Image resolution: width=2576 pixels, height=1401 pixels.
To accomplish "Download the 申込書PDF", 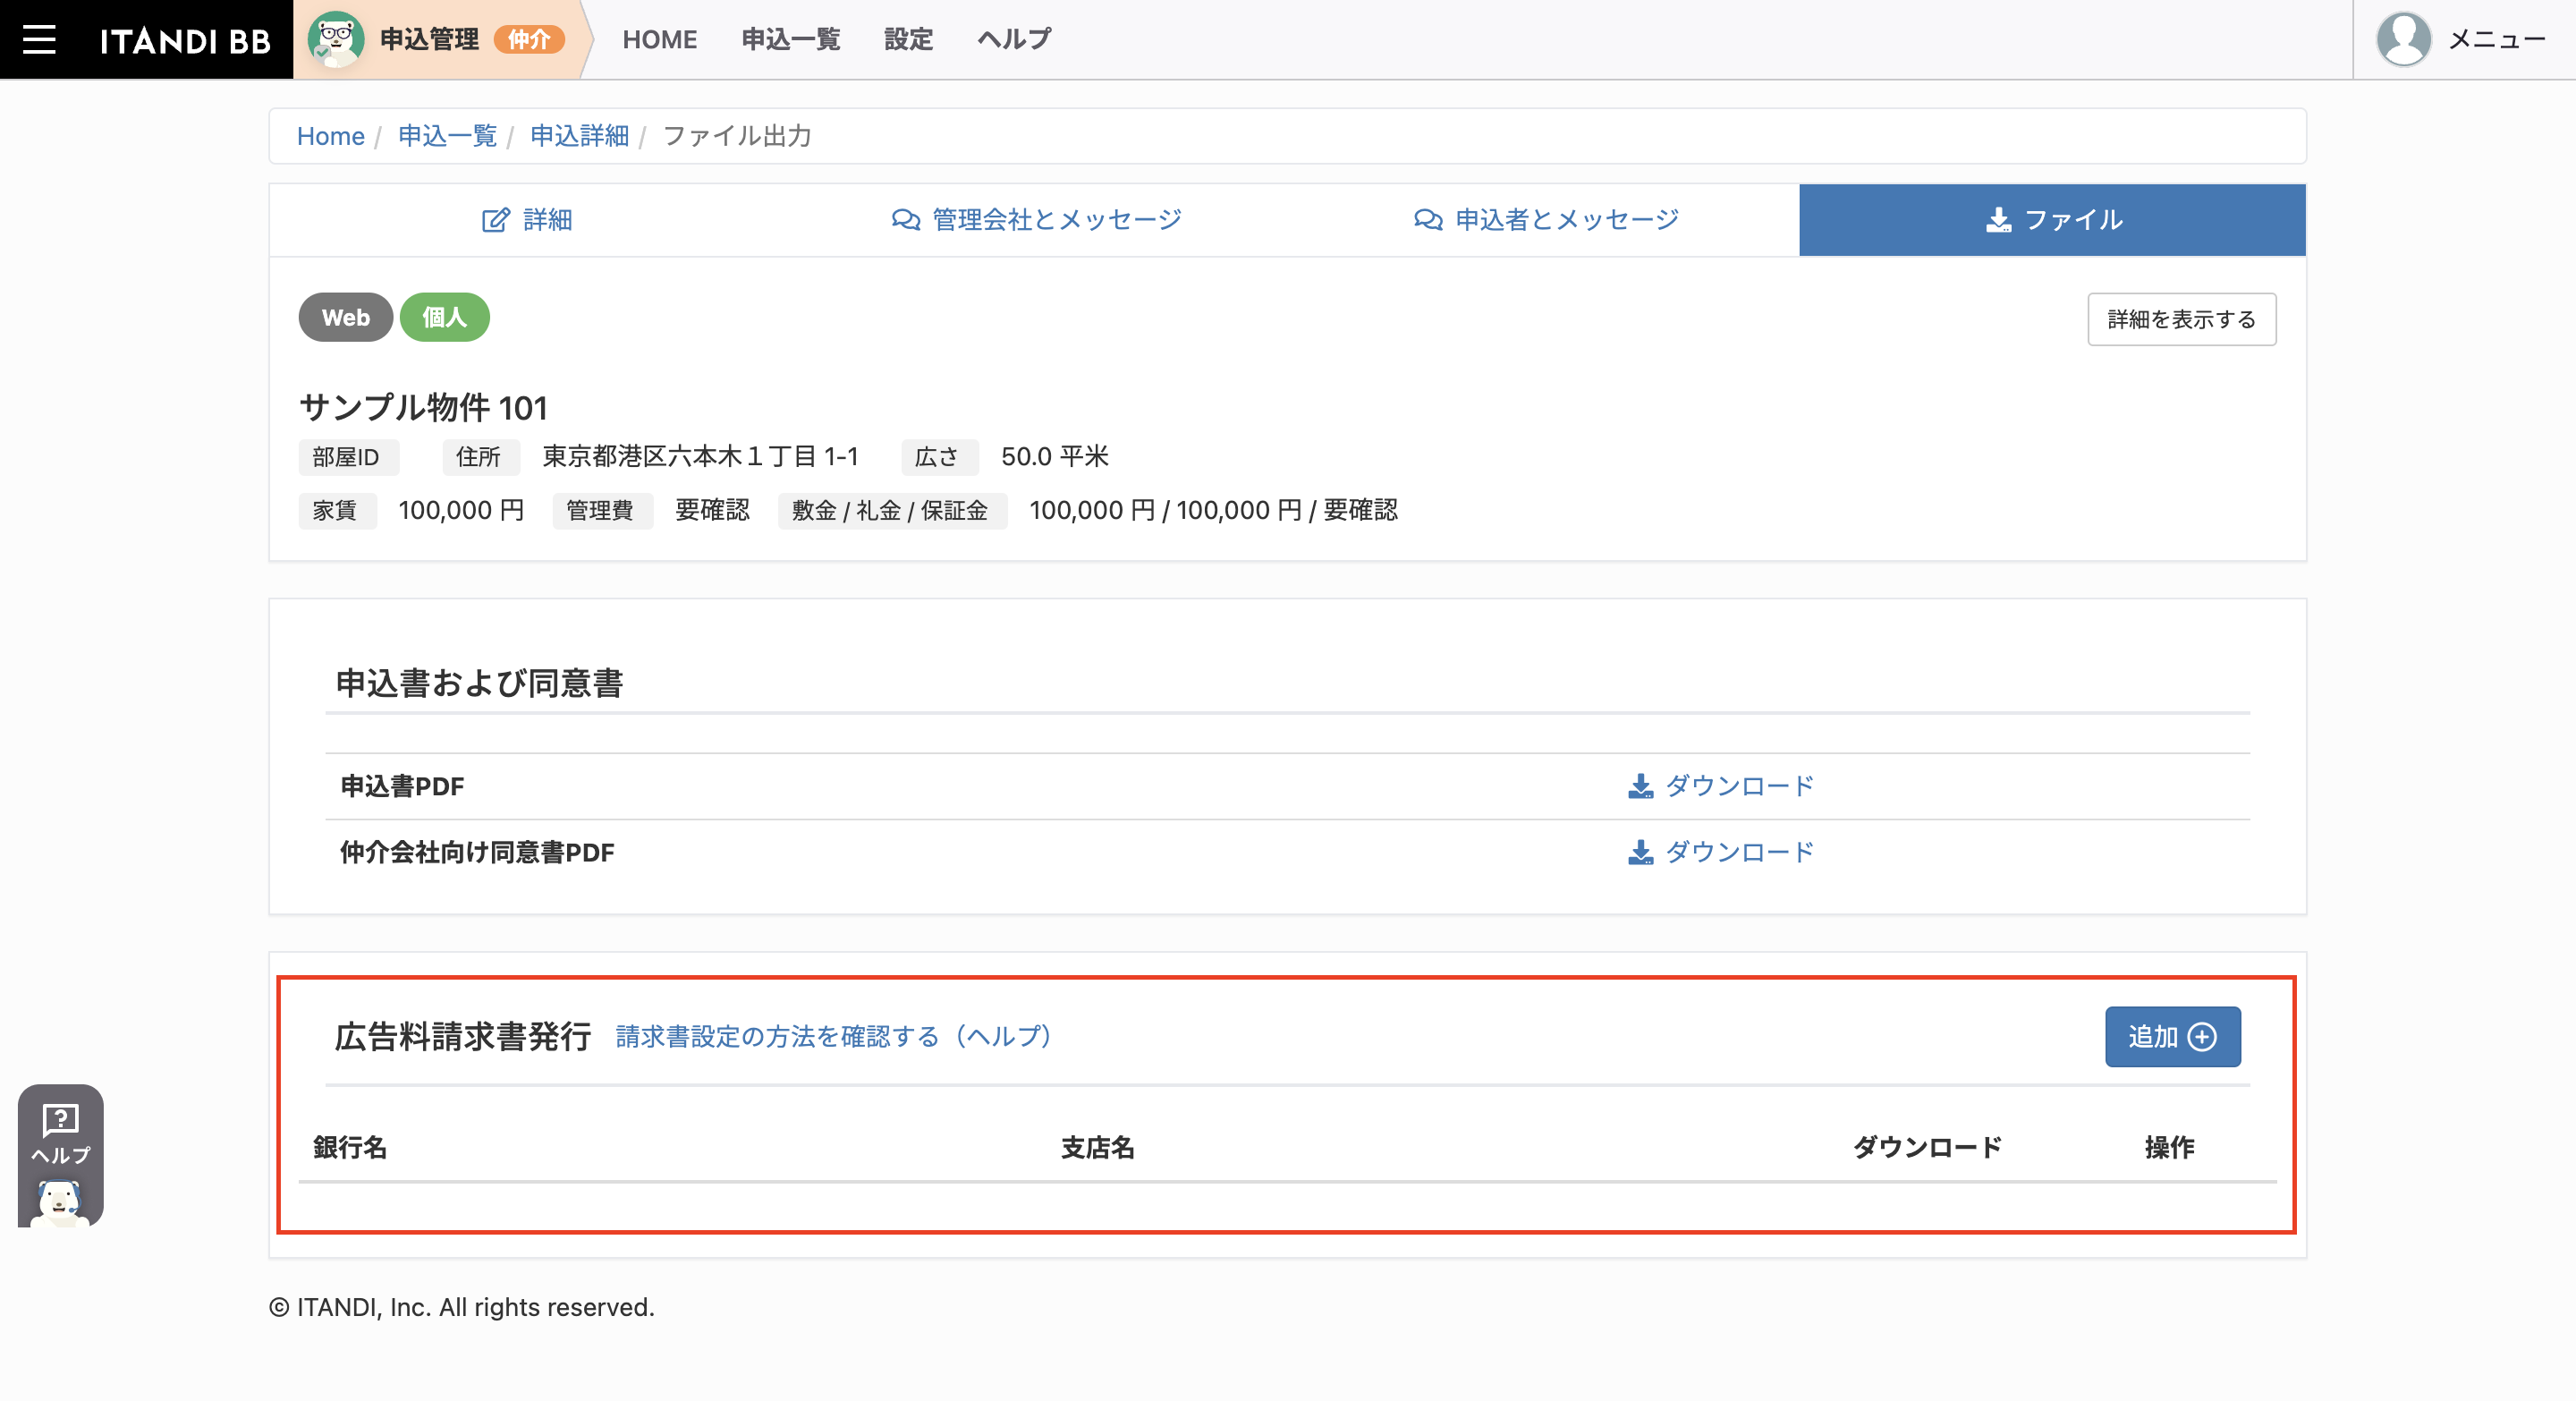I will 1721,786.
